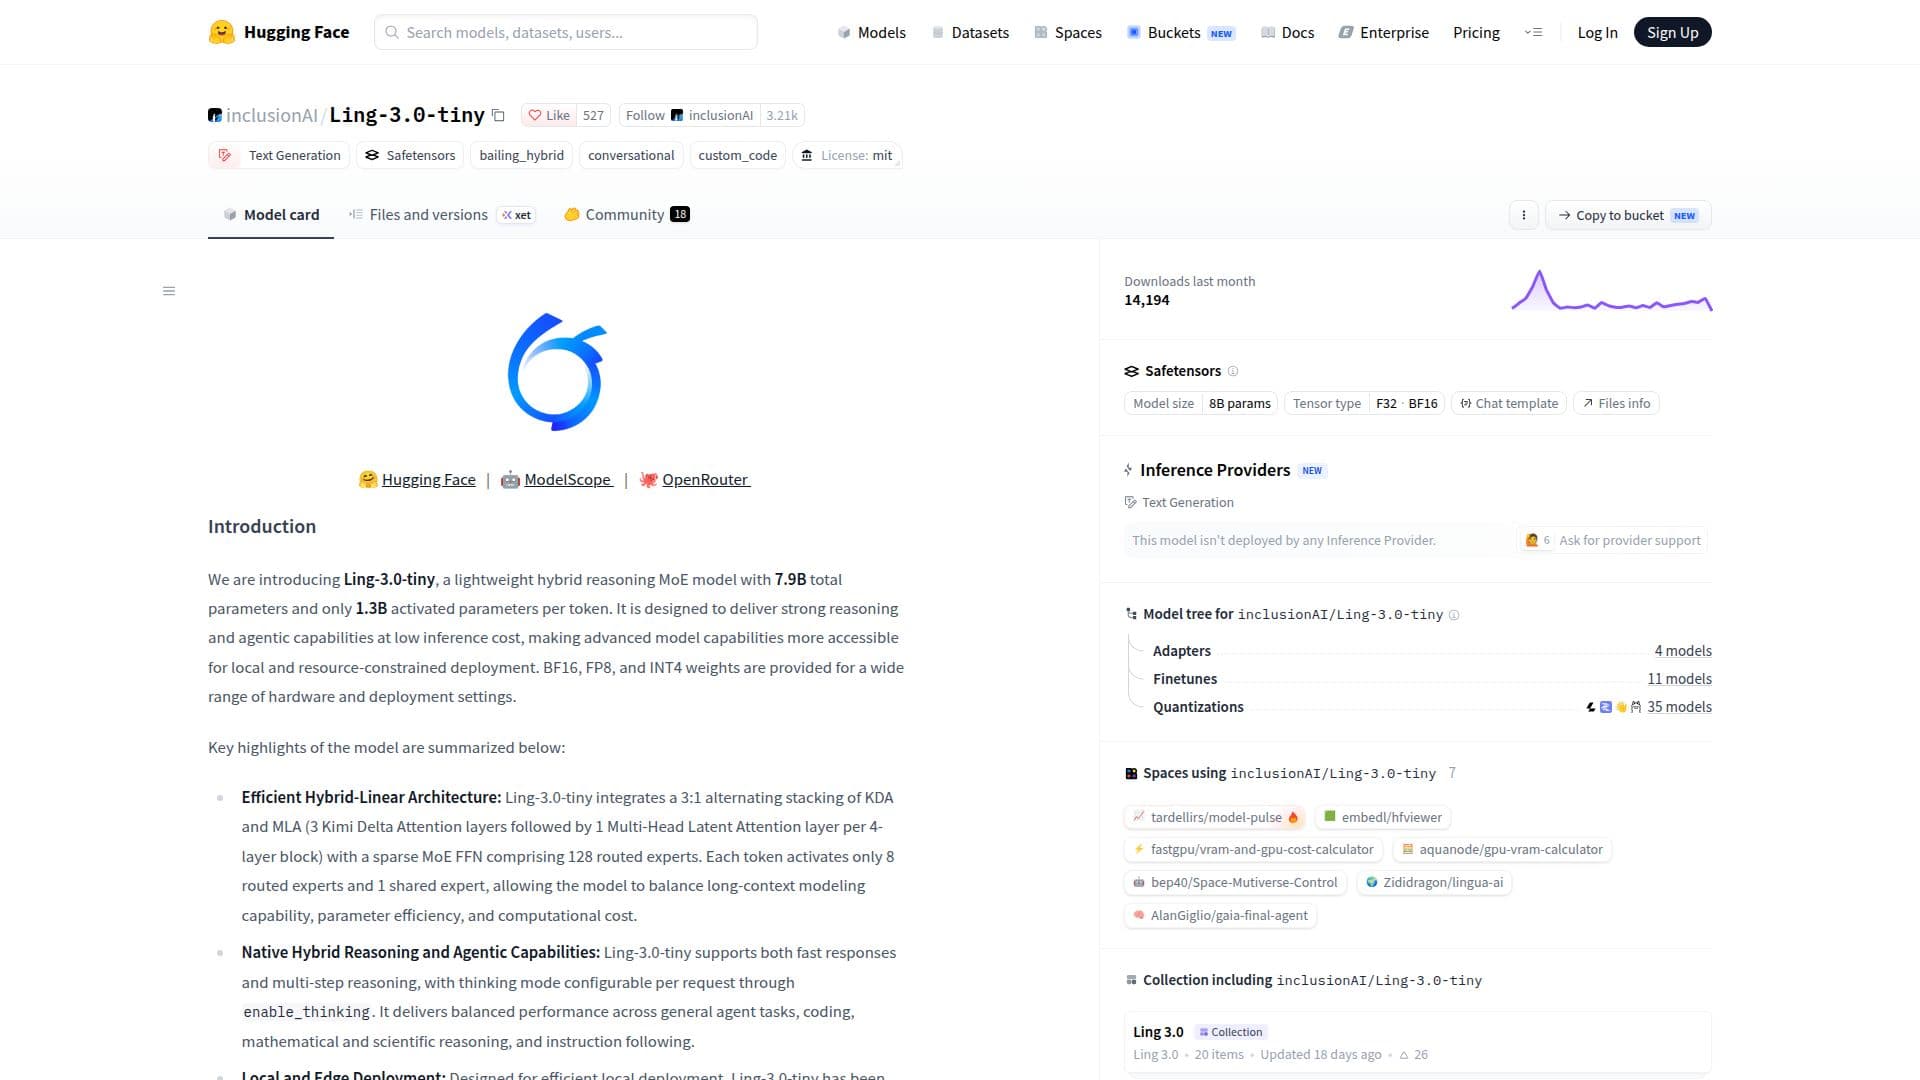Click Copy to bucket button
Image resolution: width=1920 pixels, height=1080 pixels.
point(1628,215)
